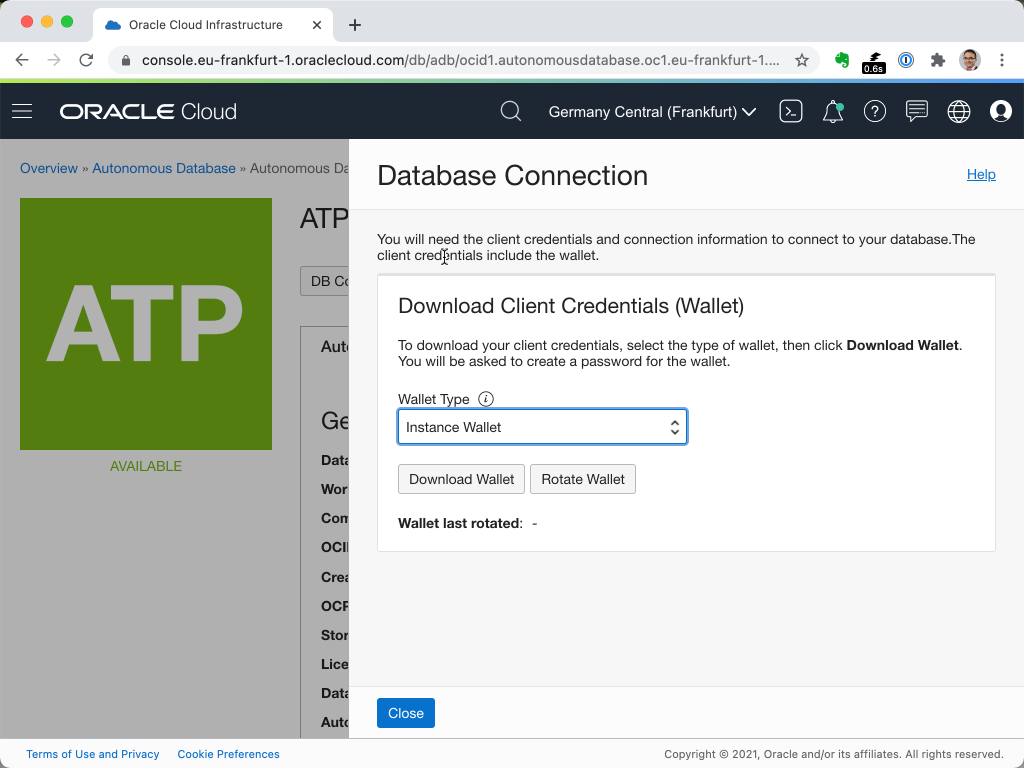
Task: Close the Database Connection panel
Action: 406,713
